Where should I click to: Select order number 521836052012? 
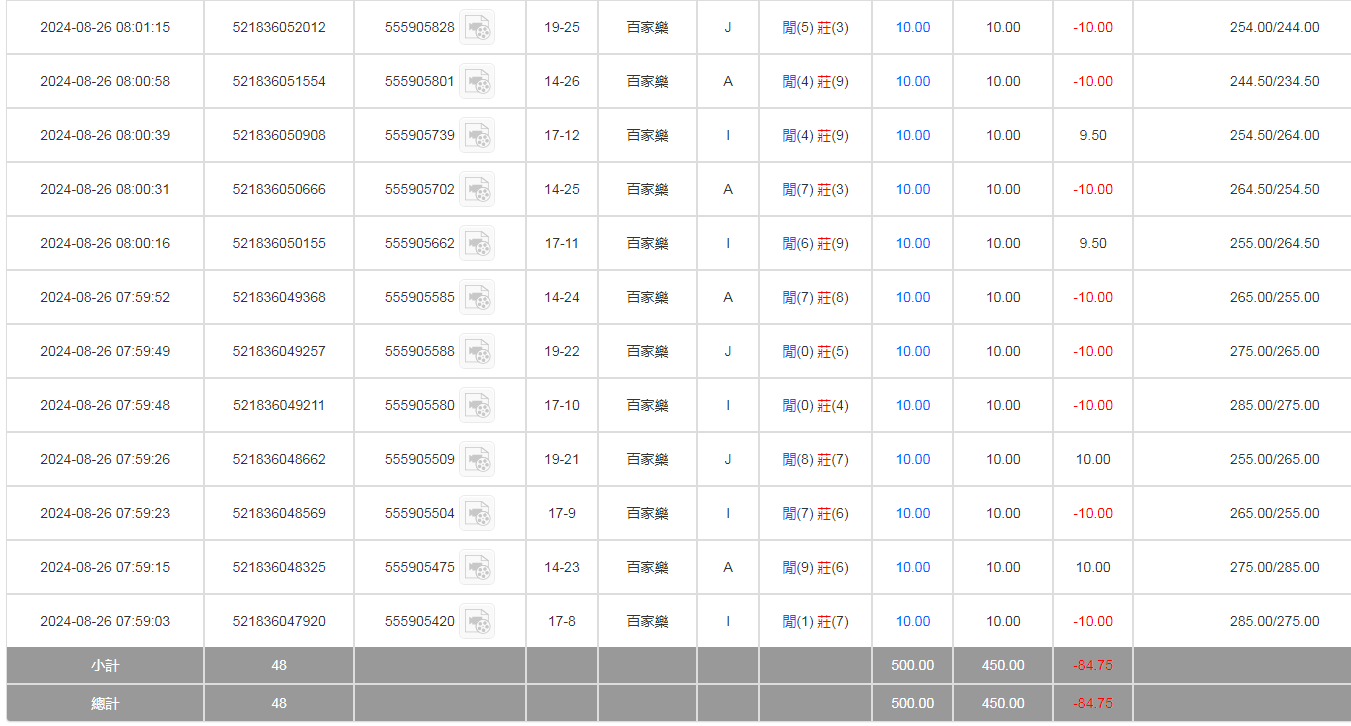279,28
